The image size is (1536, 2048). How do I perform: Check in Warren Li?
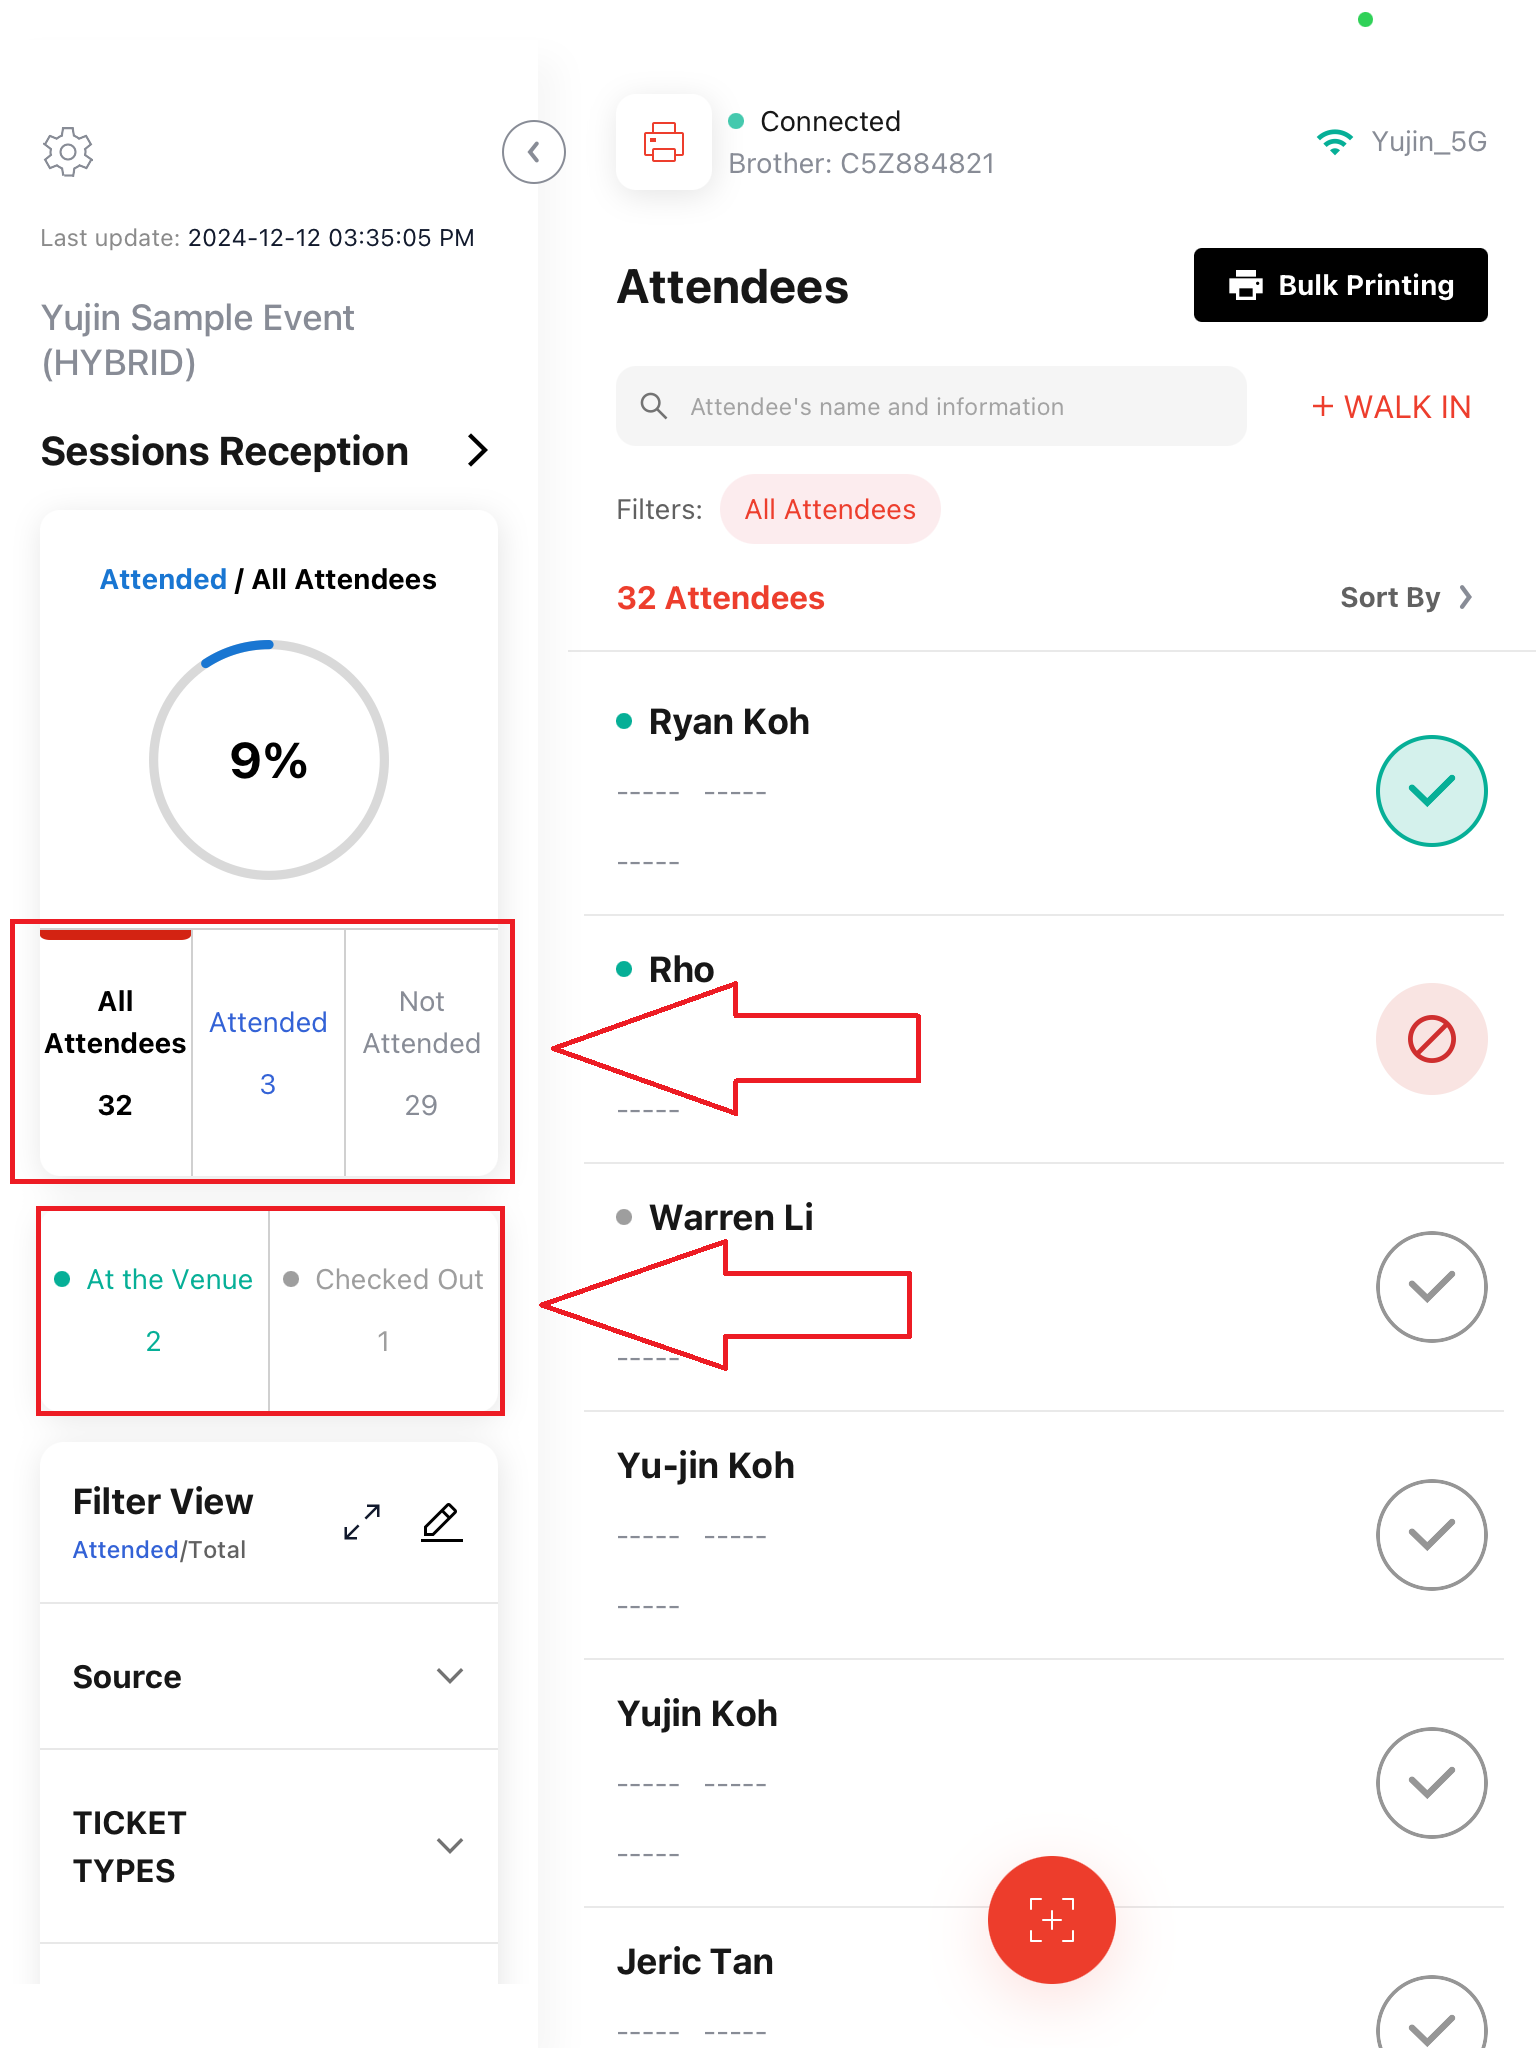(x=1432, y=1287)
